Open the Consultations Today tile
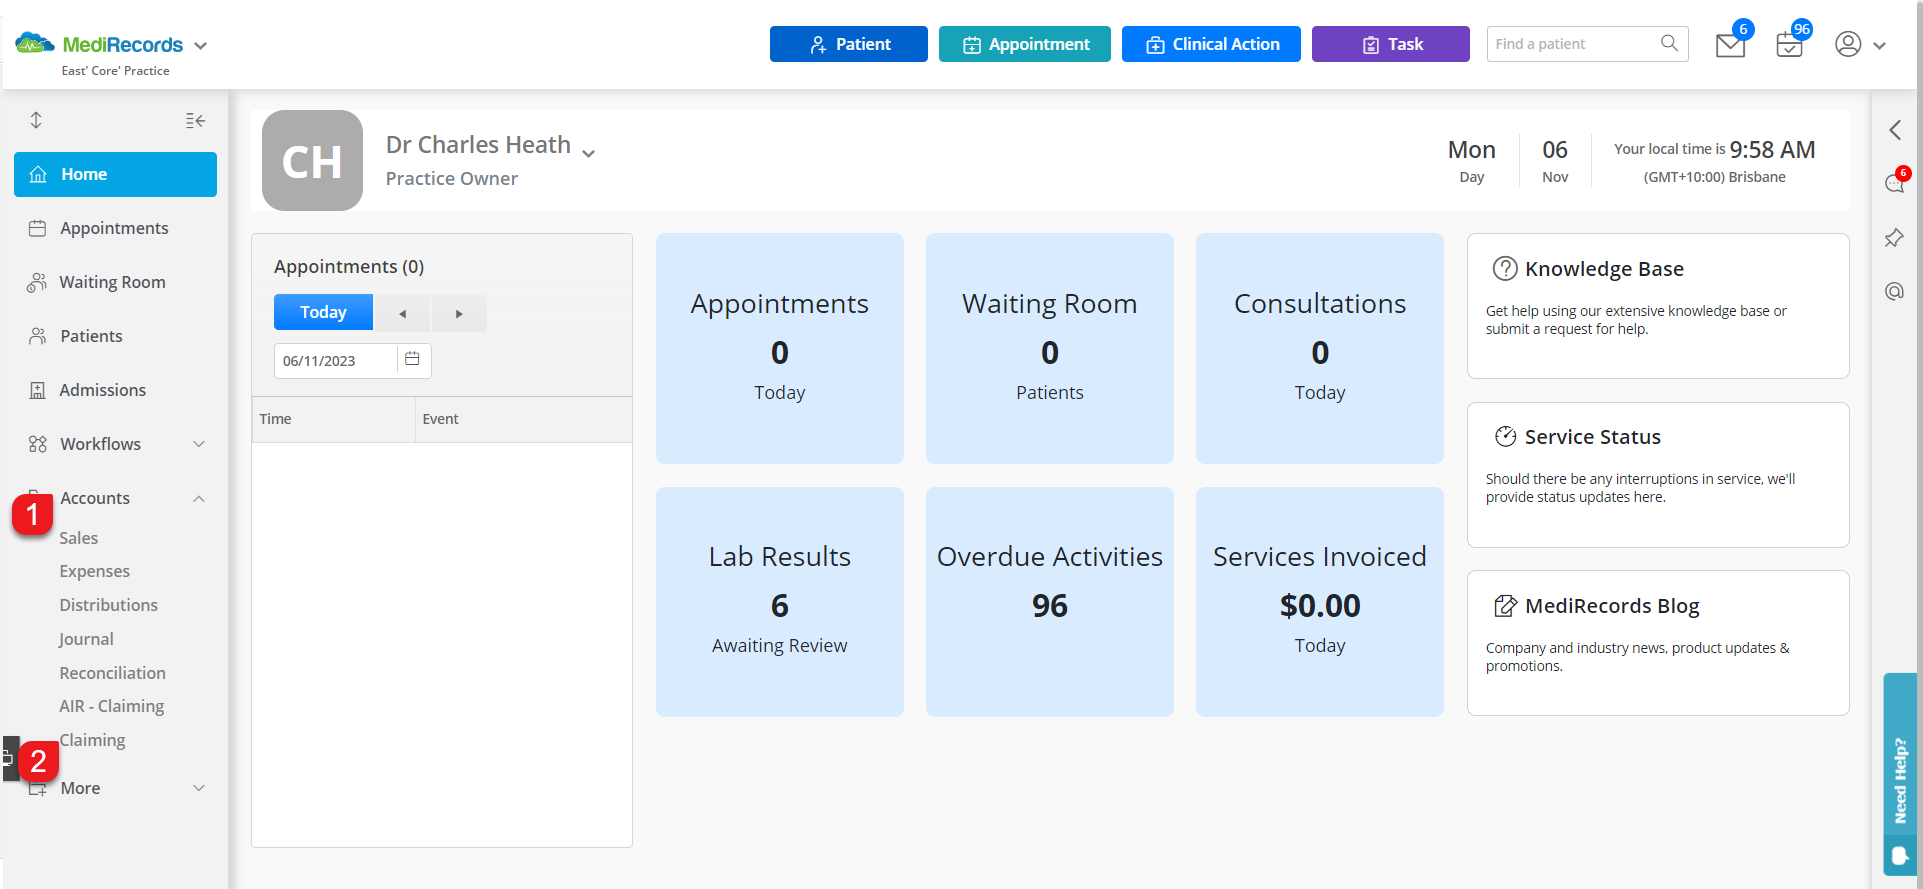The image size is (1923, 889). point(1319,348)
